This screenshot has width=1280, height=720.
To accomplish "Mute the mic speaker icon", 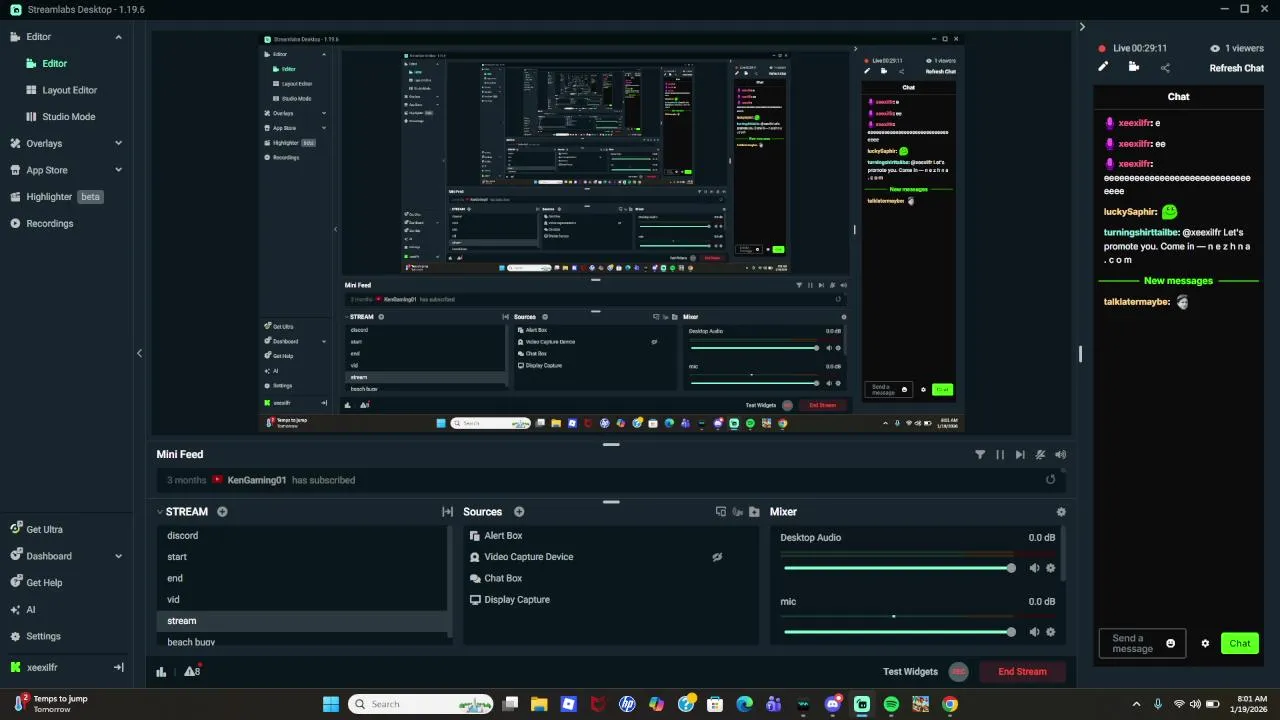I will click(x=1034, y=632).
